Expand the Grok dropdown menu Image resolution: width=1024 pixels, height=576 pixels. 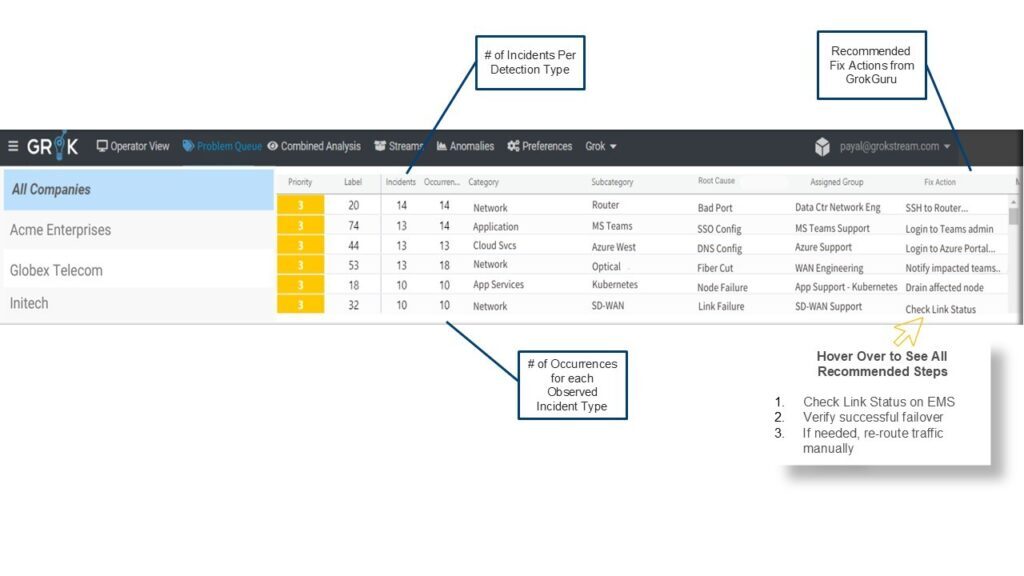coord(600,146)
